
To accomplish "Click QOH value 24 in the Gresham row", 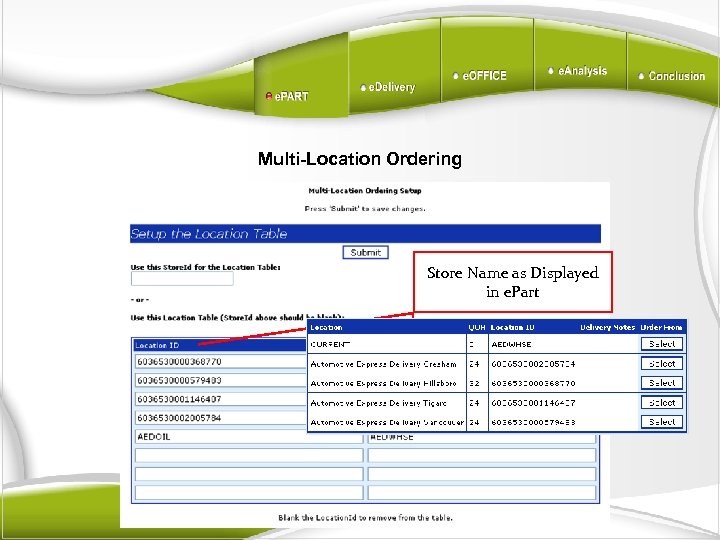I will [x=474, y=364].
